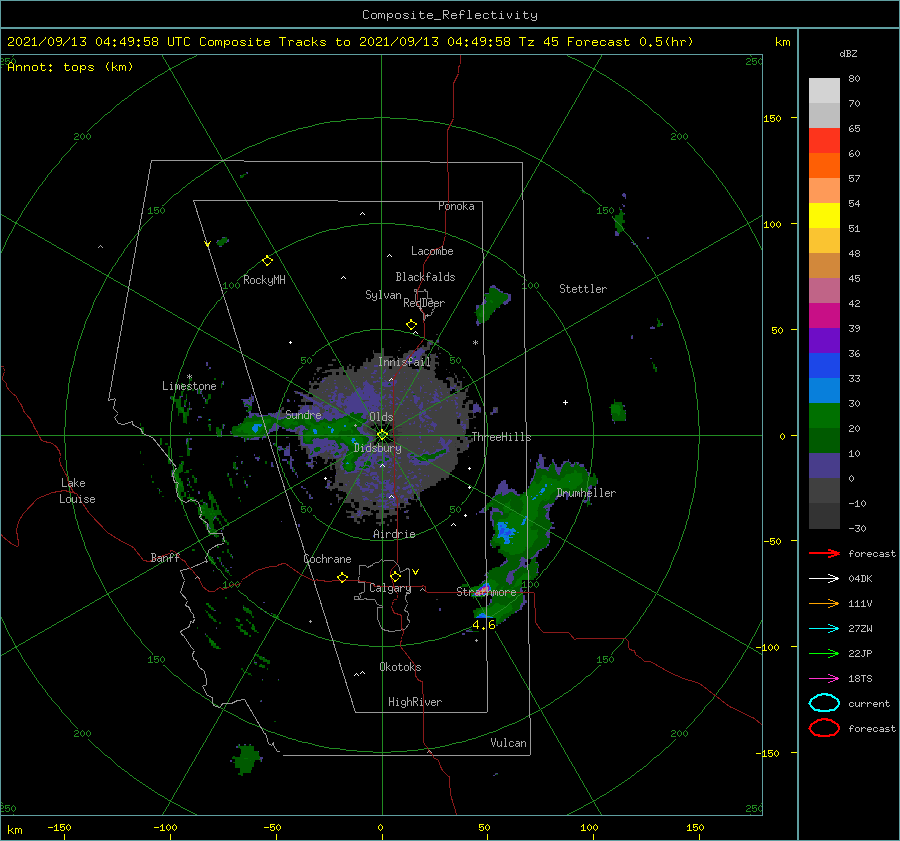900x841 pixels.
Task: Click the yellow radar-site diamond below Olds
Action: click(382, 435)
